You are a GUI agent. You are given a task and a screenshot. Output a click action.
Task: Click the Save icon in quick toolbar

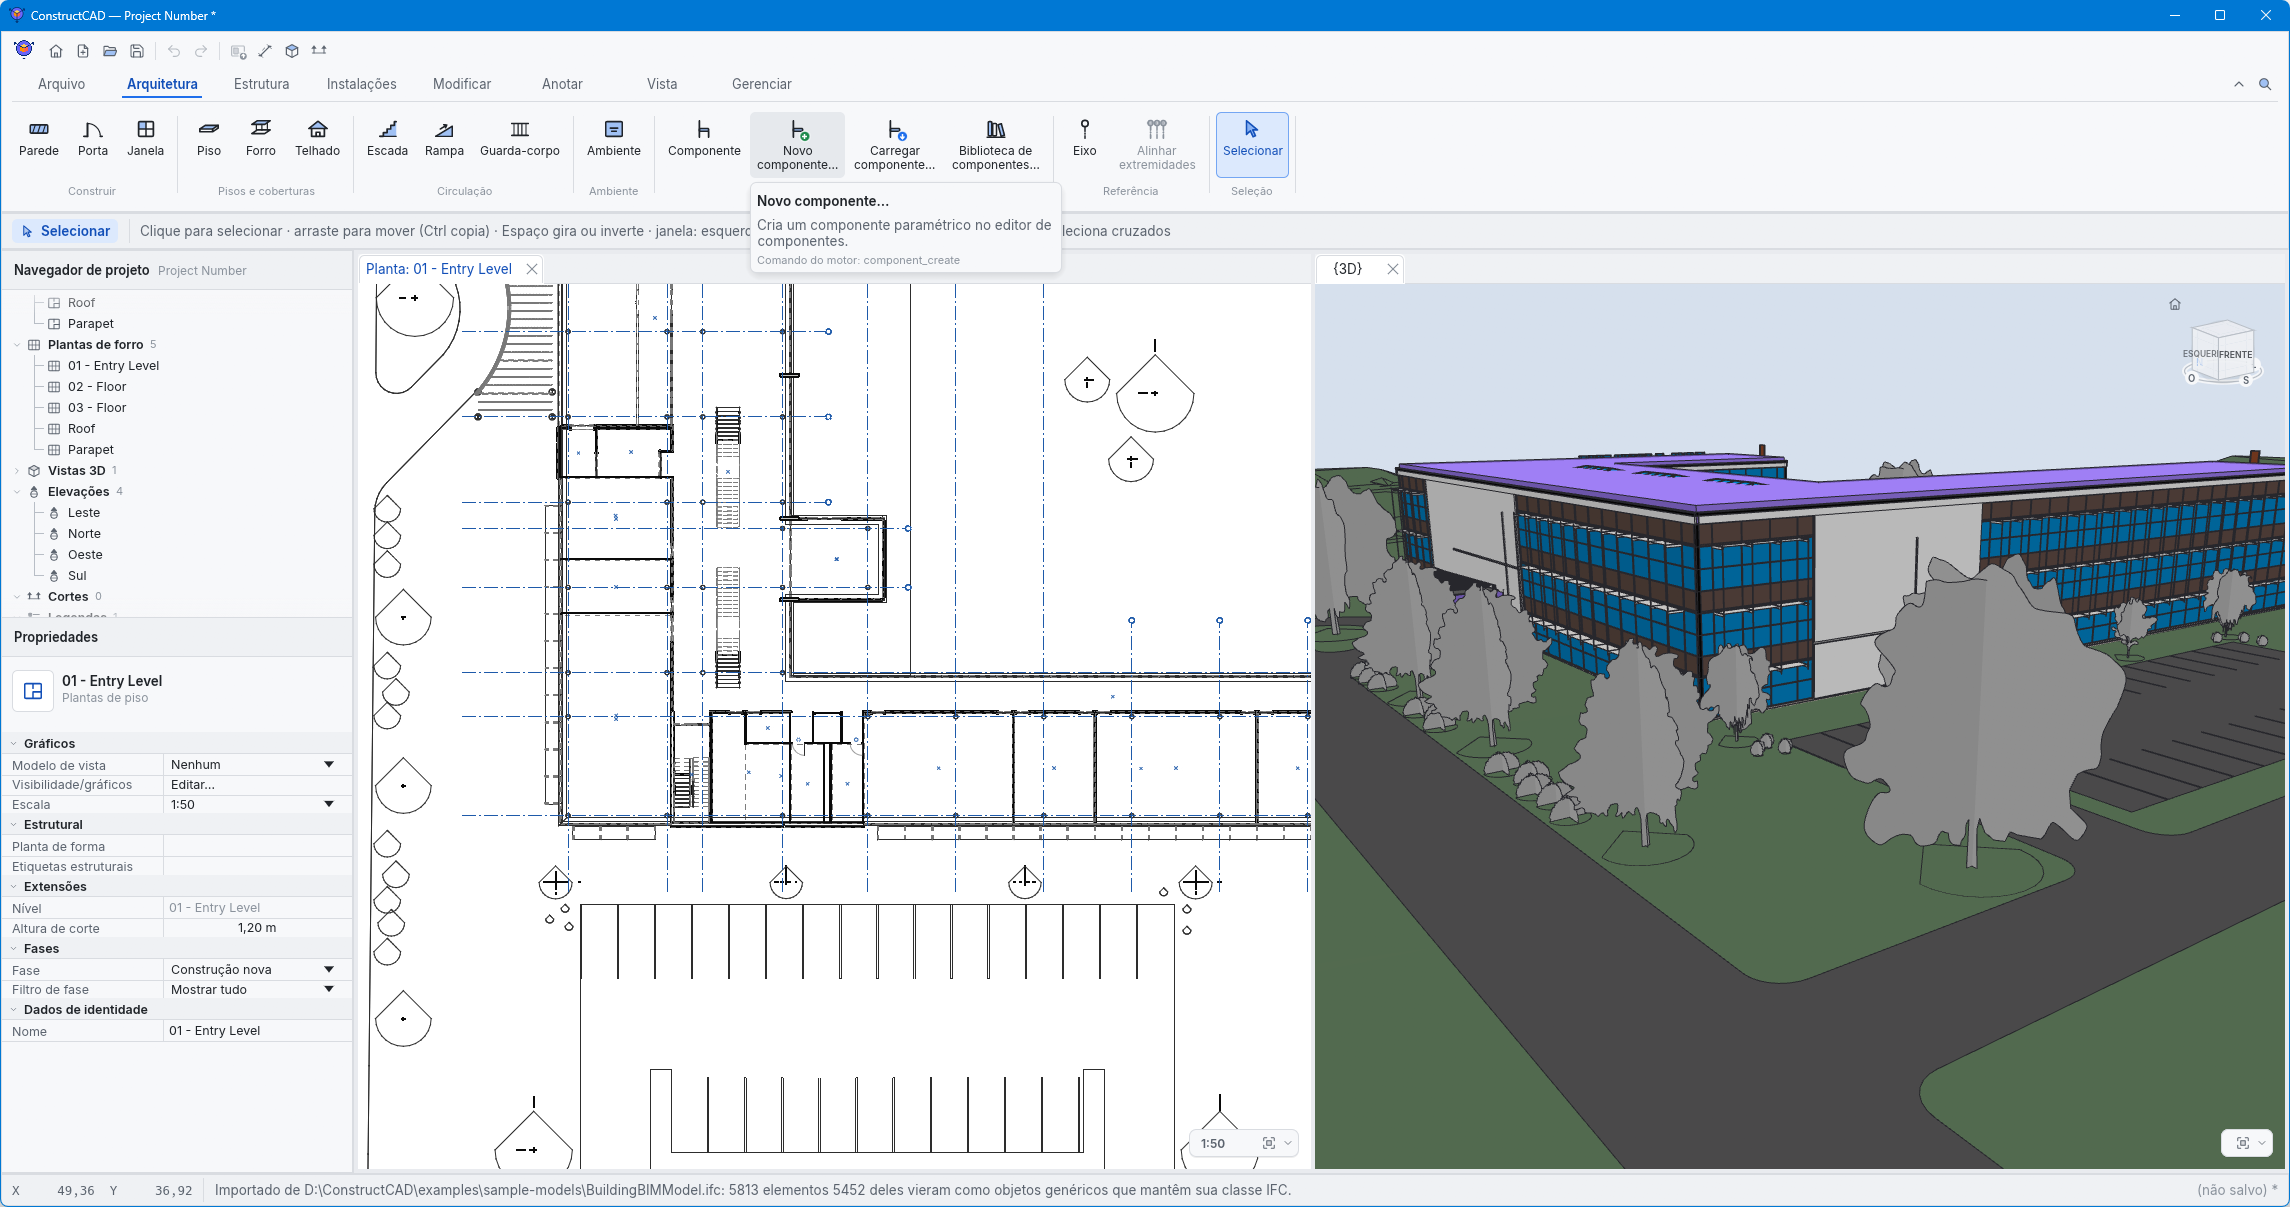138,51
